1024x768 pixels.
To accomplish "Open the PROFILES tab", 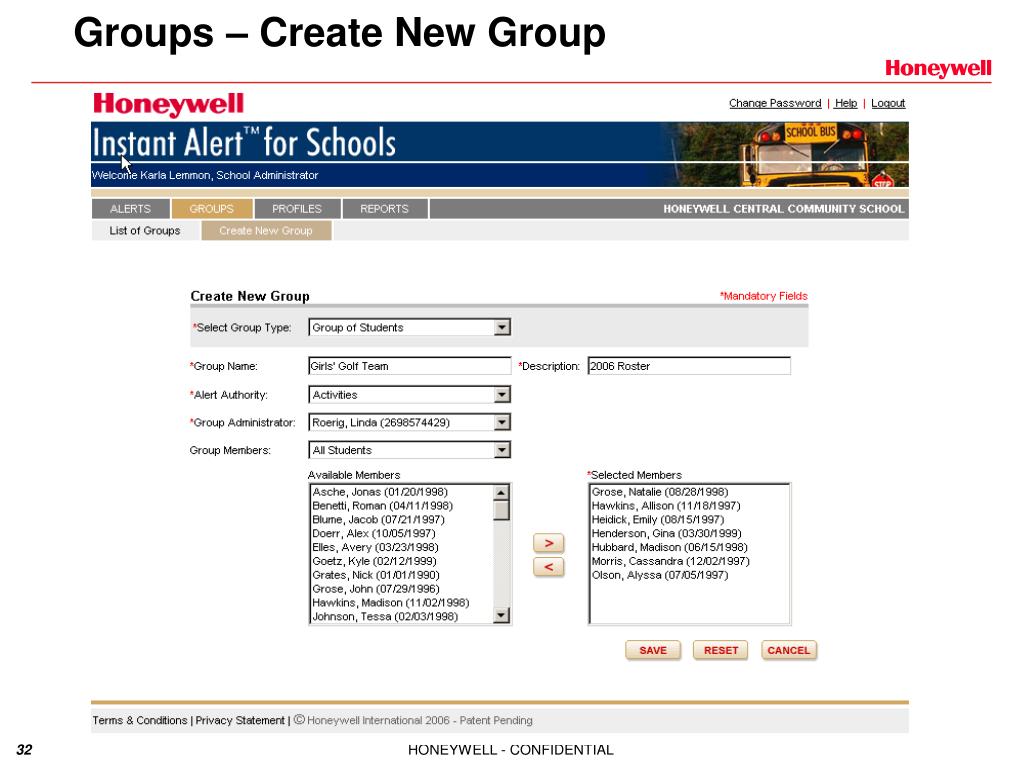I will pyautogui.click(x=297, y=209).
